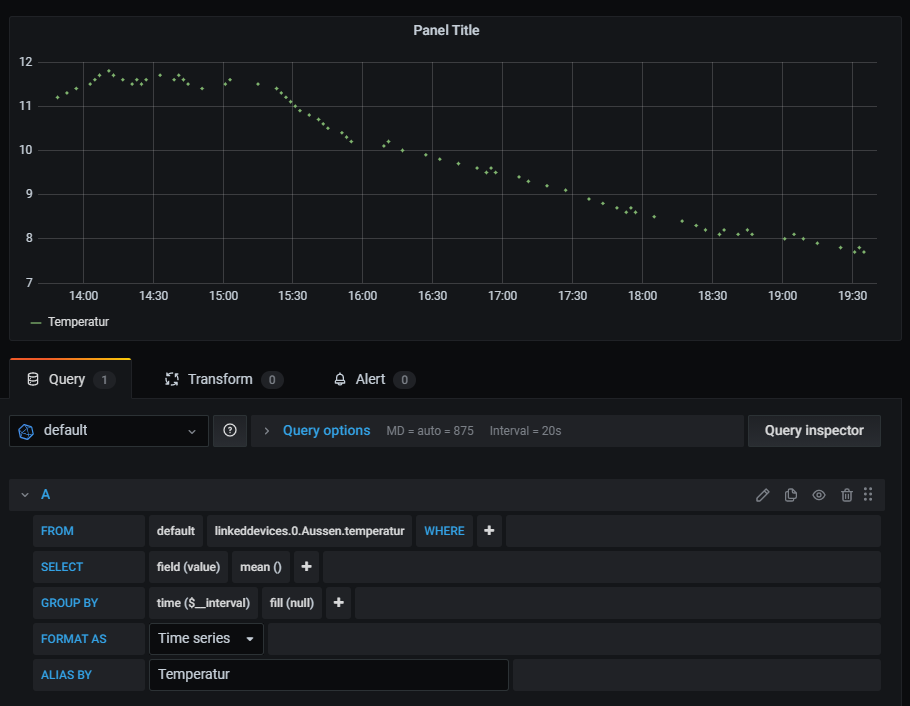Open the Query inspector
This screenshot has width=910, height=706.
[813, 431]
